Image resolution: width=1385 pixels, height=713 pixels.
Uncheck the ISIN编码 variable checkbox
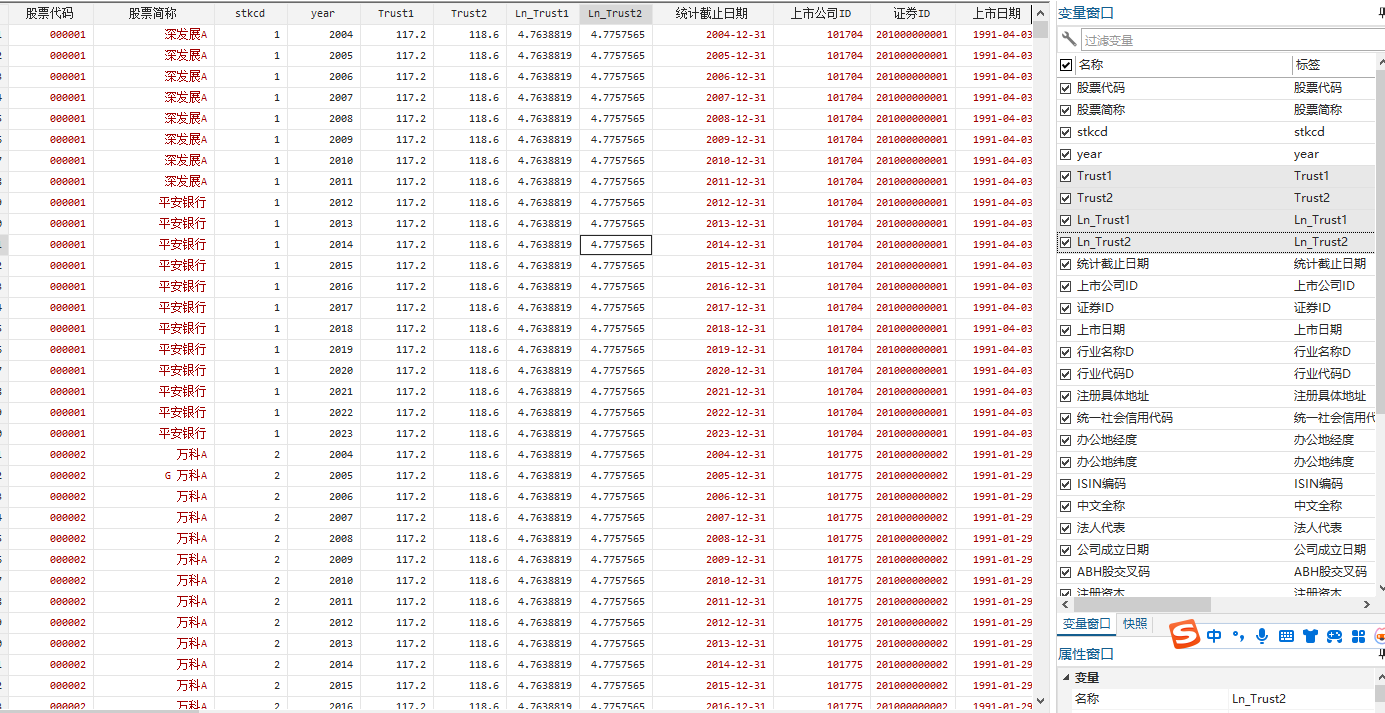pyautogui.click(x=1066, y=484)
